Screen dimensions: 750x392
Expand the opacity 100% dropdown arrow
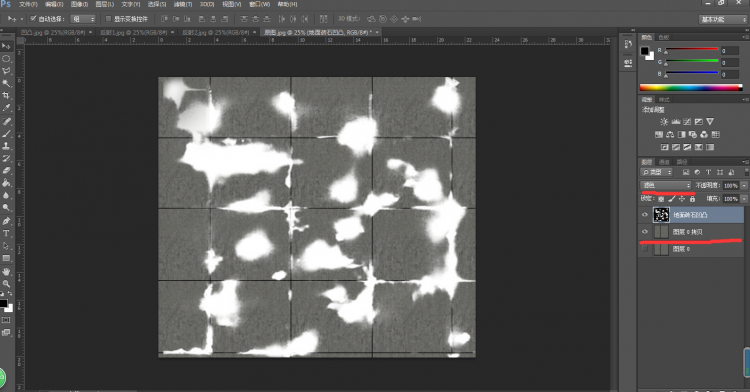pos(744,185)
